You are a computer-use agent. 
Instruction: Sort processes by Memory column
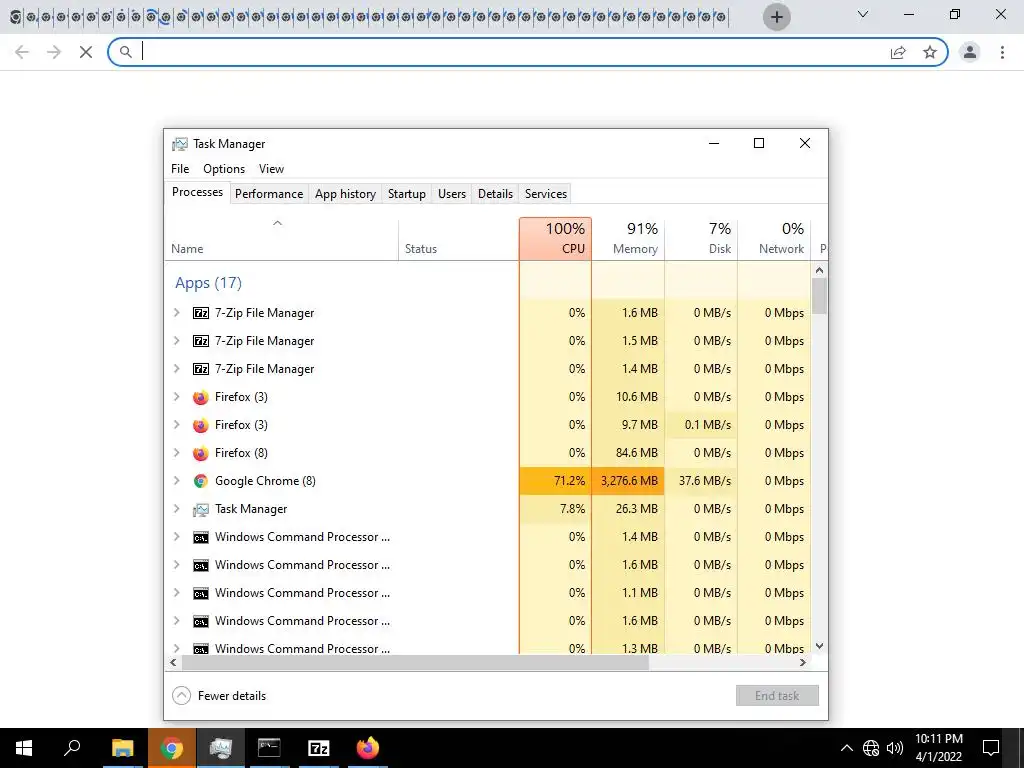pos(628,239)
